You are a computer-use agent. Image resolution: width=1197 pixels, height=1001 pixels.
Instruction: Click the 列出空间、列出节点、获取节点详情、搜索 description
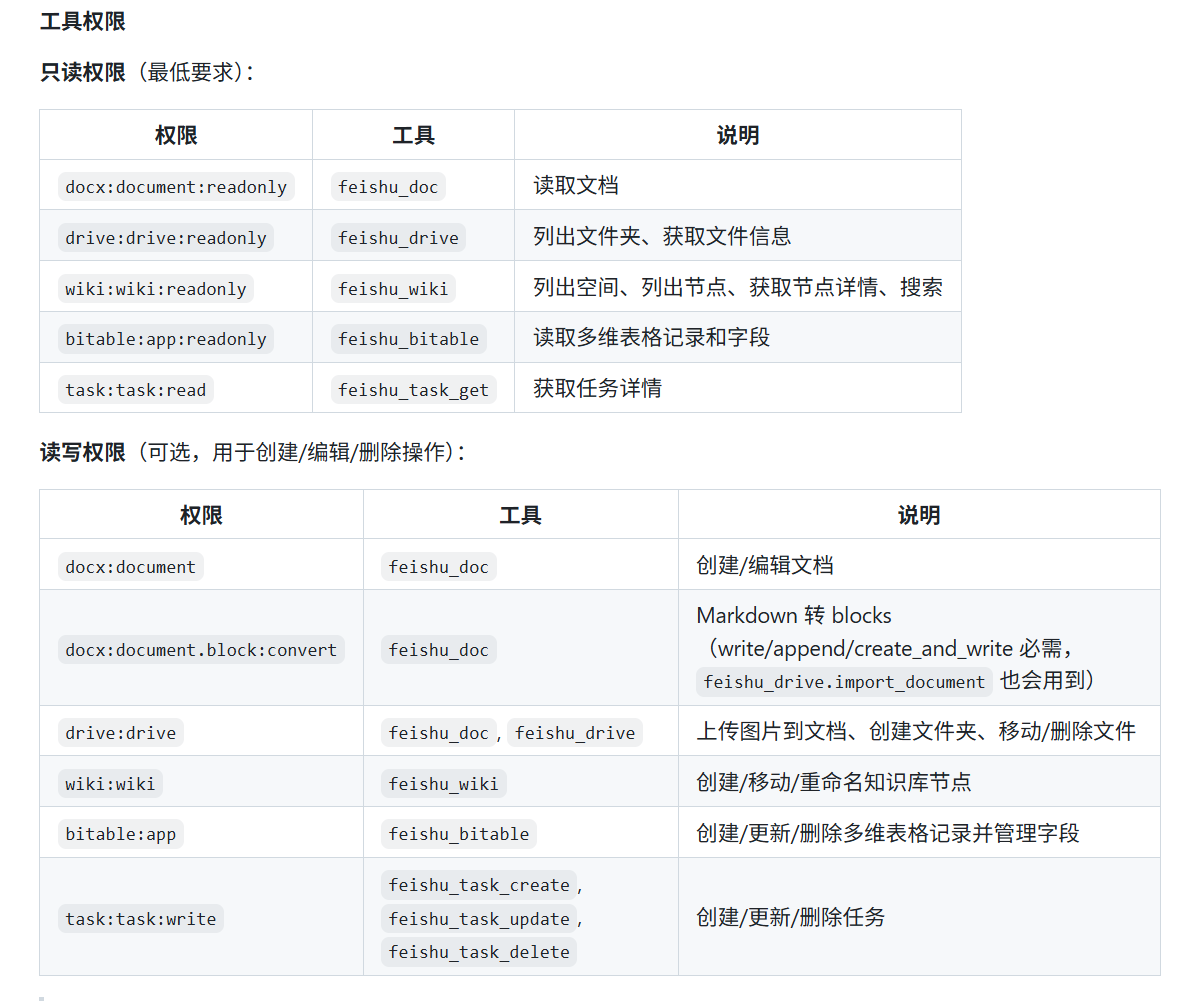pos(738,287)
